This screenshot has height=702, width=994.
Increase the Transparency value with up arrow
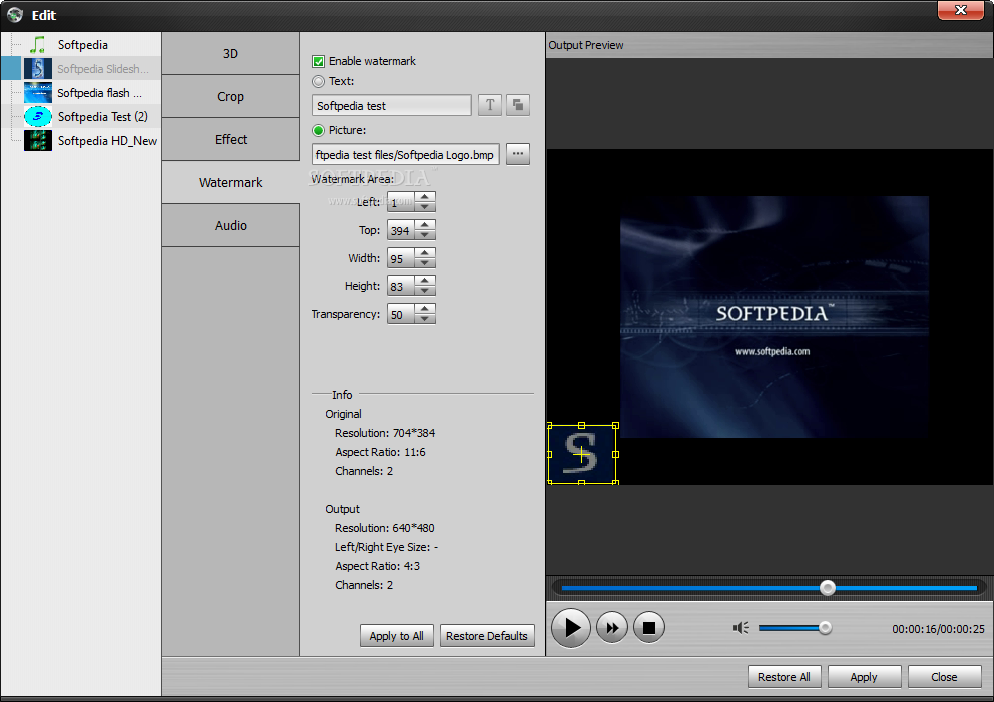[425, 308]
